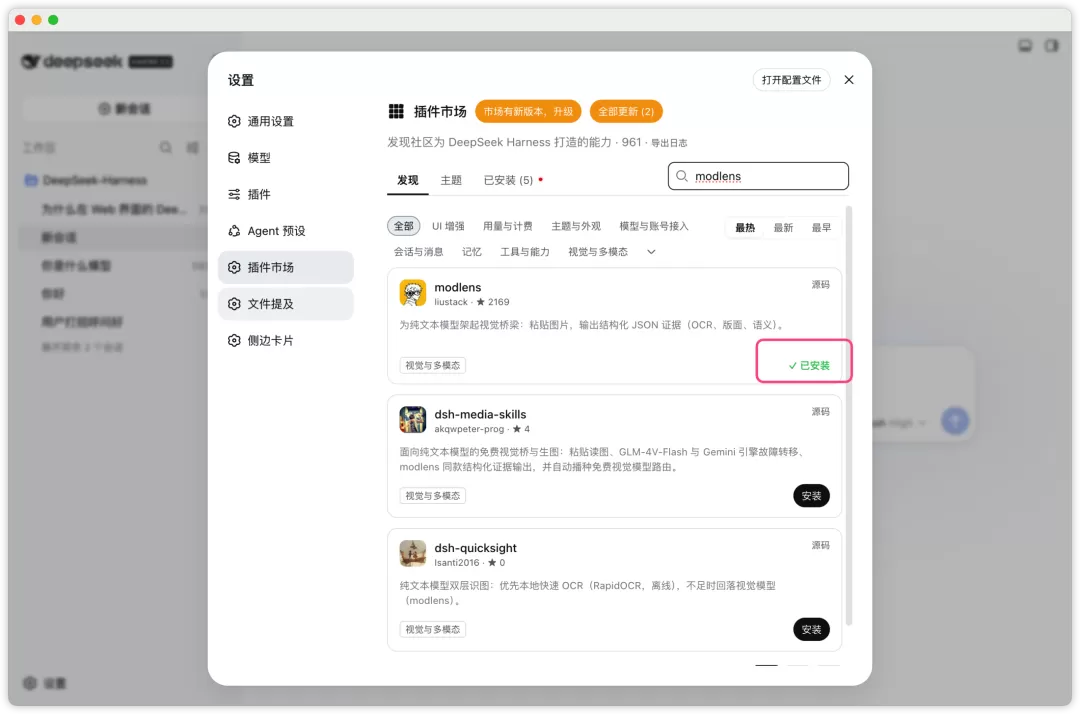Click the dsh-media-skills plugin title
This screenshot has width=1080, height=714.
(x=480, y=414)
